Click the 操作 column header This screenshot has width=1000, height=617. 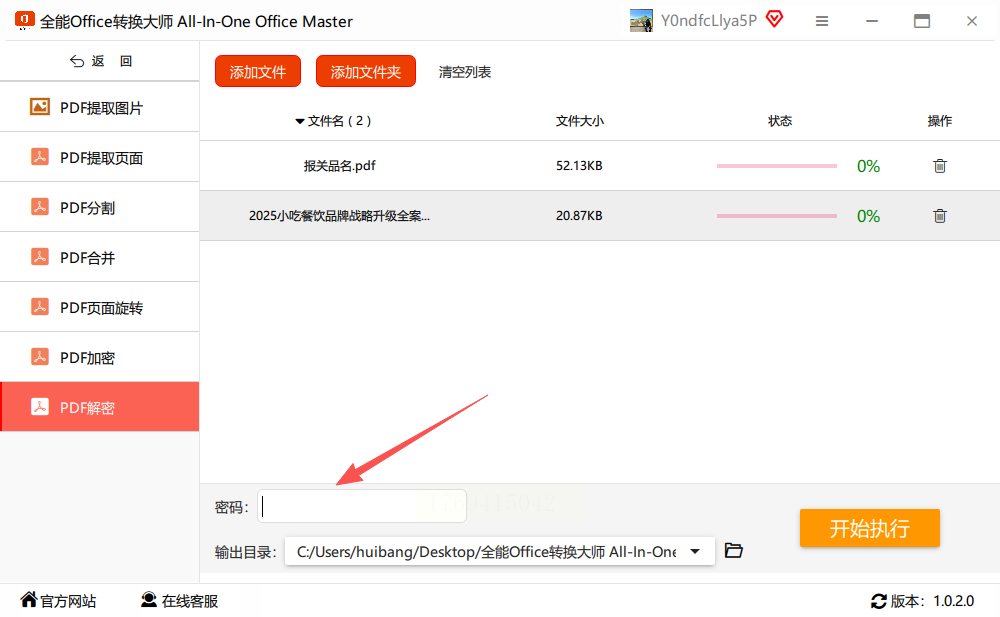pos(939,121)
